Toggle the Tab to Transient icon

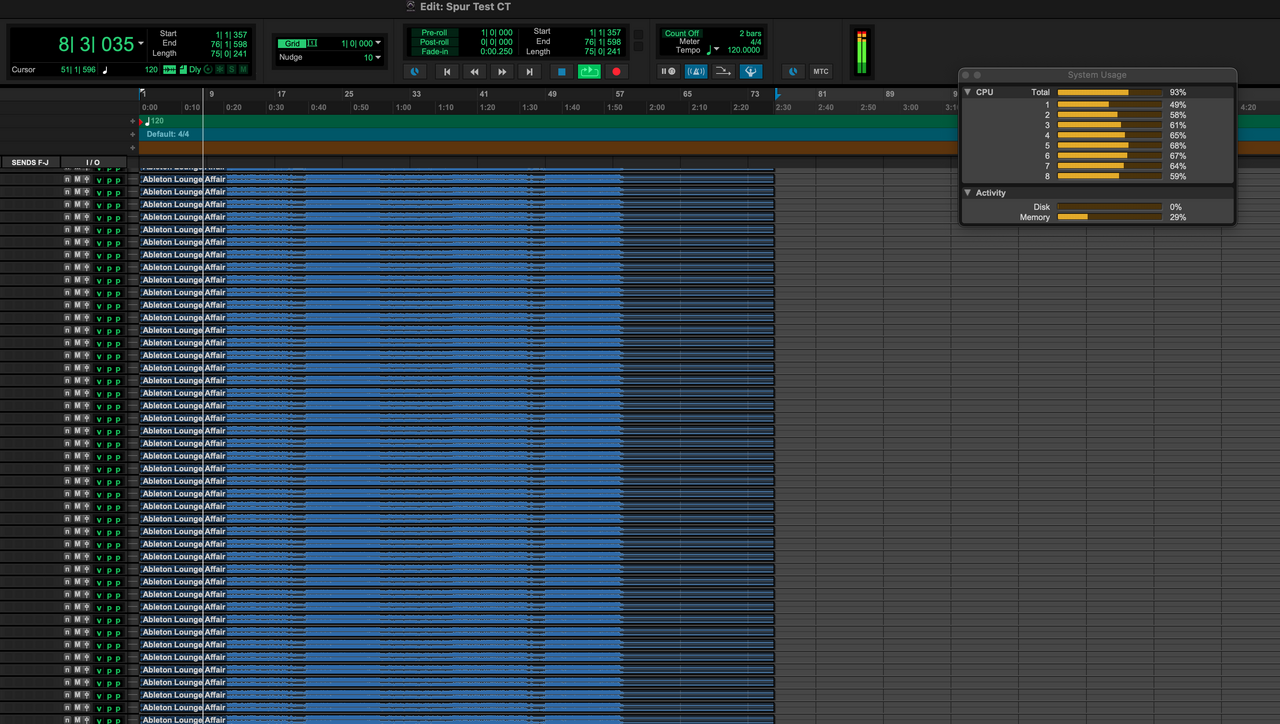pos(169,69)
